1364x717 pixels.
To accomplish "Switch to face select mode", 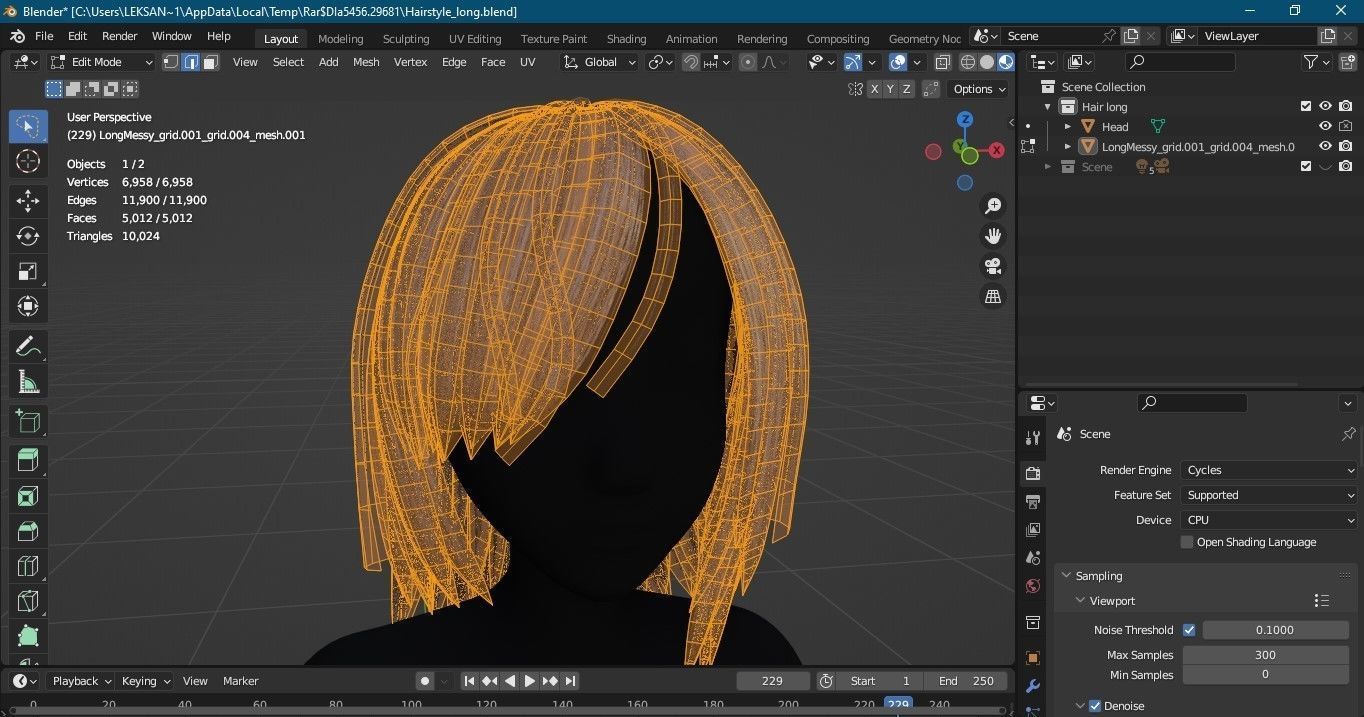I will (x=210, y=62).
